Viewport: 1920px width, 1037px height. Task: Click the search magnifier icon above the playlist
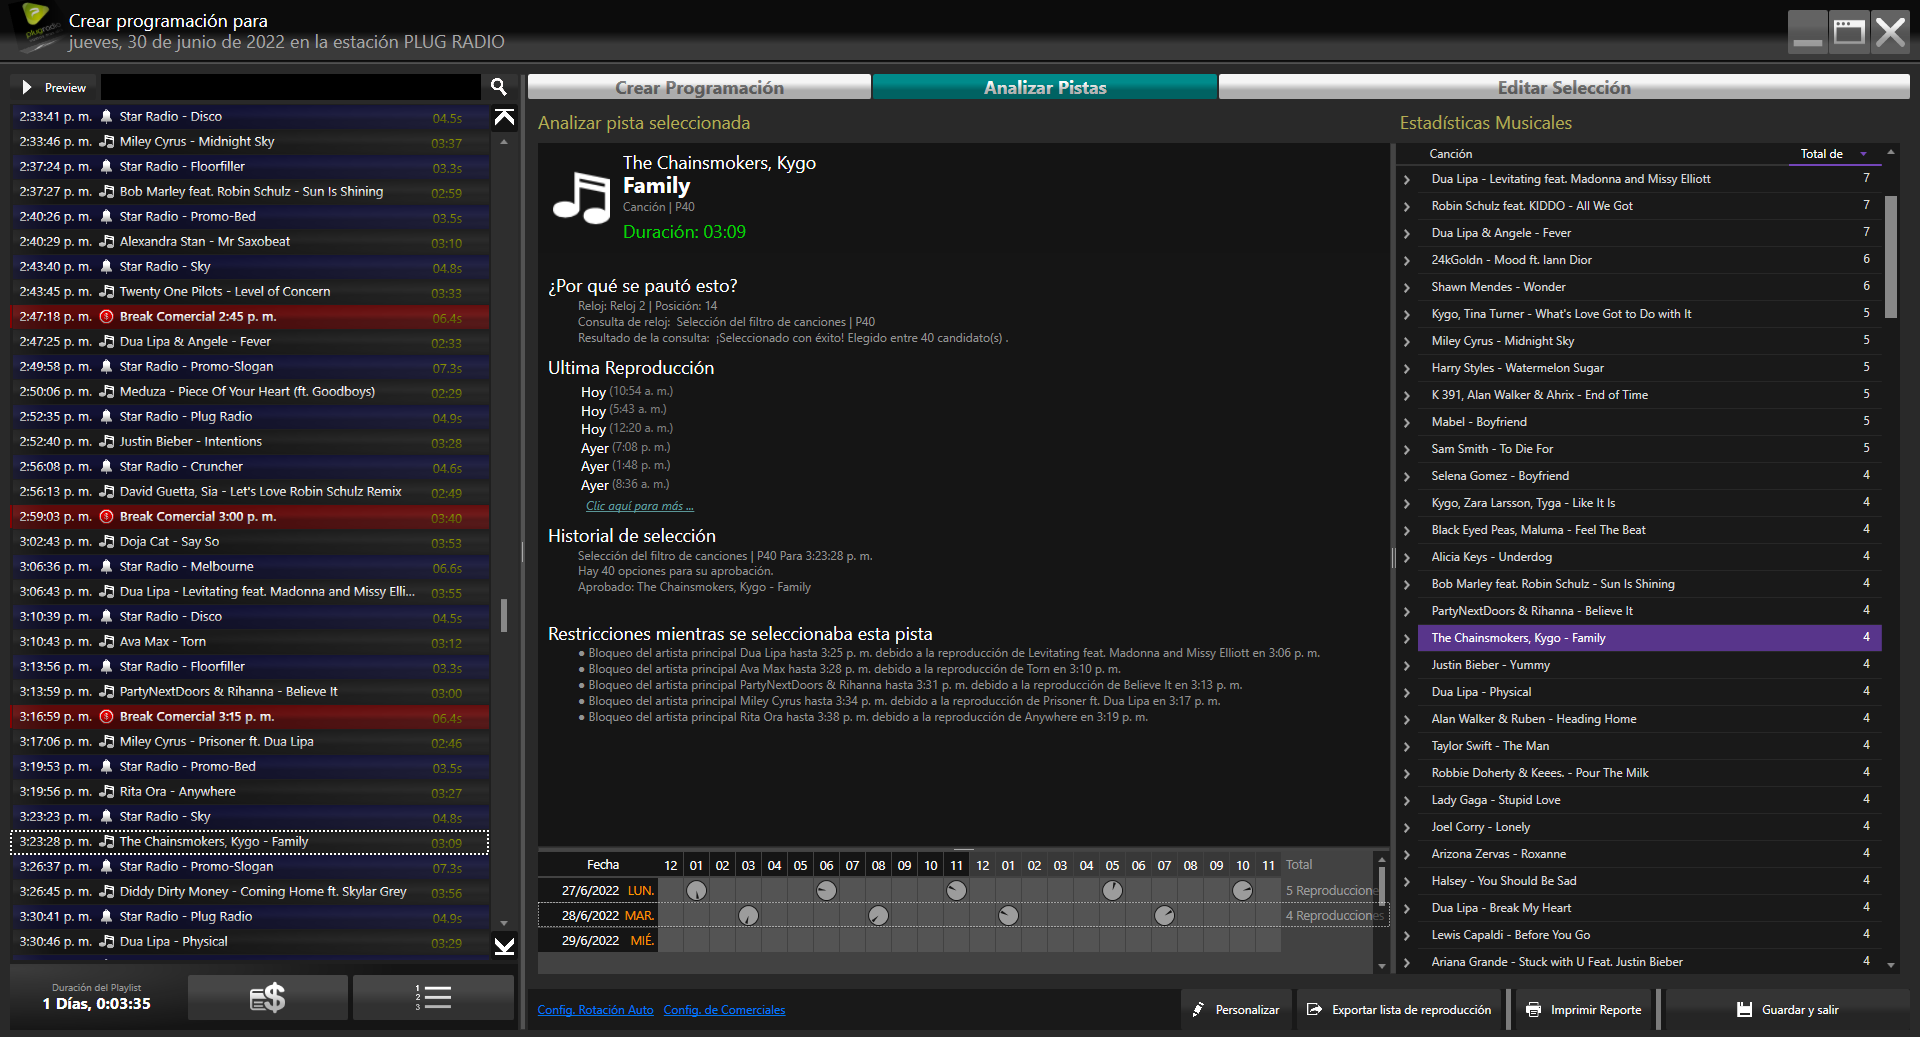coord(499,87)
